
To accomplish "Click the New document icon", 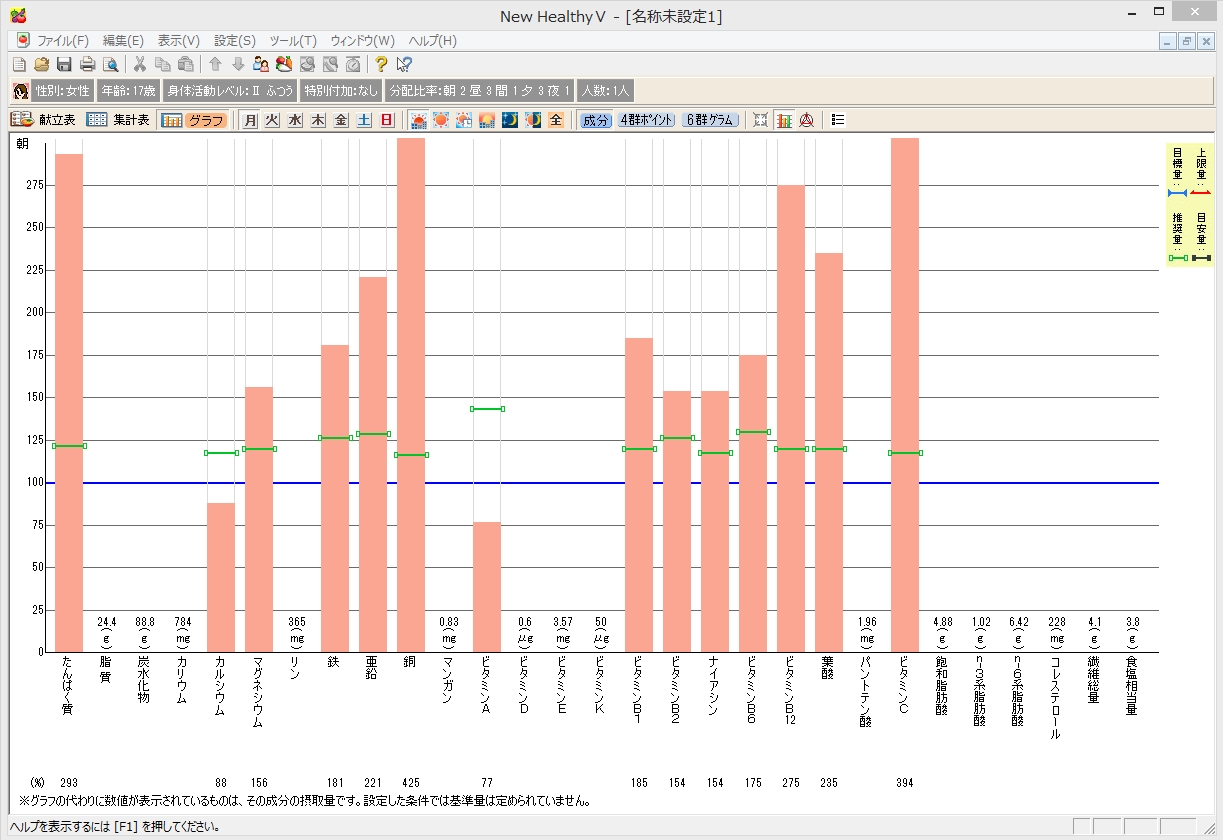I will (x=19, y=65).
